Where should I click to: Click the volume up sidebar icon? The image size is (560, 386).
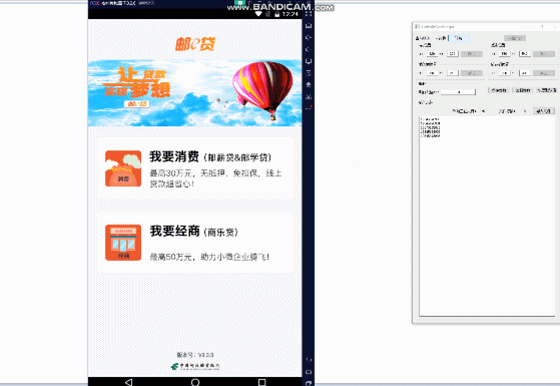point(309,37)
